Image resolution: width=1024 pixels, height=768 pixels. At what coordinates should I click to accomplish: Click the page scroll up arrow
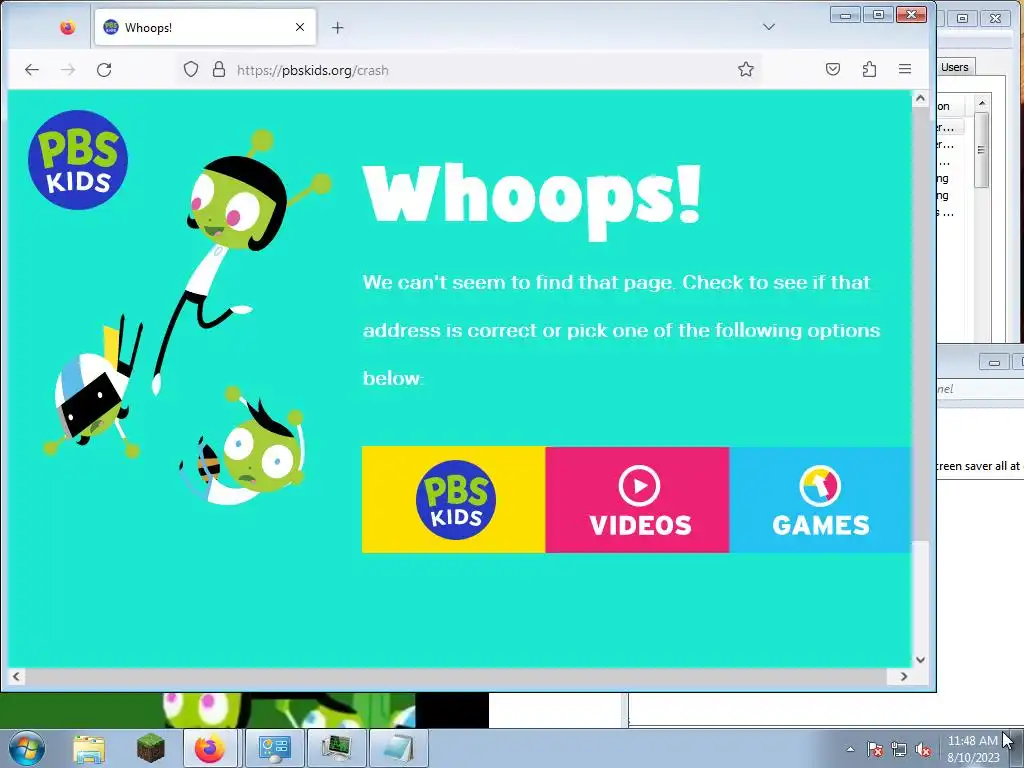pos(920,99)
